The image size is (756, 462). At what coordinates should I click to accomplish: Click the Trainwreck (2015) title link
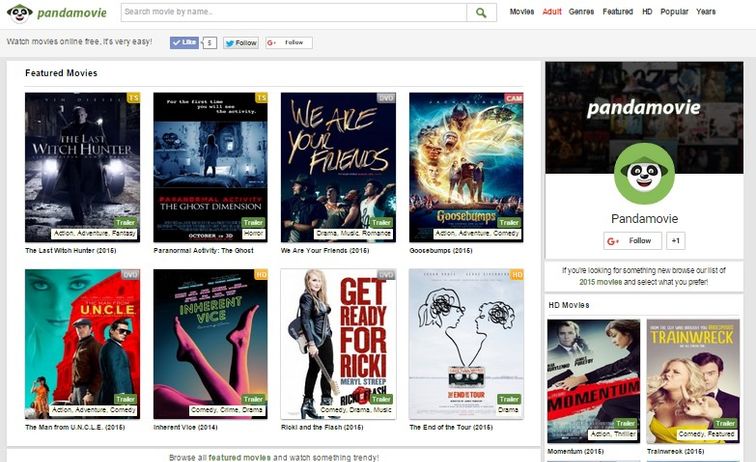[675, 451]
